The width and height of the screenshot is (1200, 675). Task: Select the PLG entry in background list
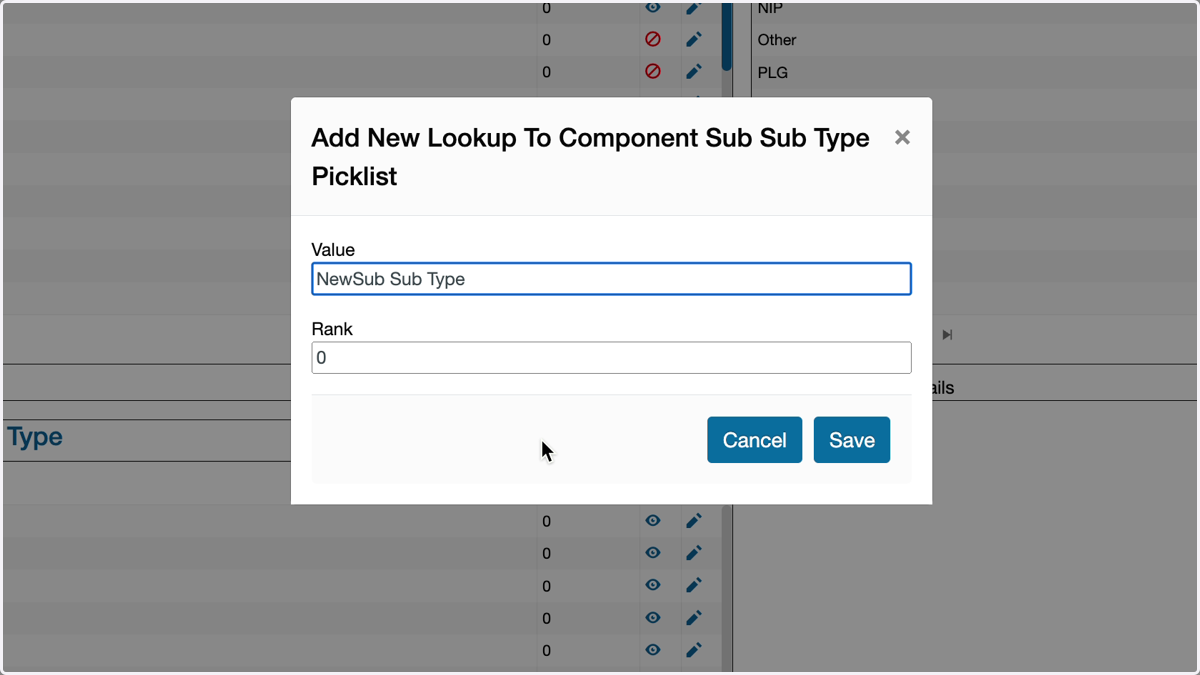click(773, 73)
